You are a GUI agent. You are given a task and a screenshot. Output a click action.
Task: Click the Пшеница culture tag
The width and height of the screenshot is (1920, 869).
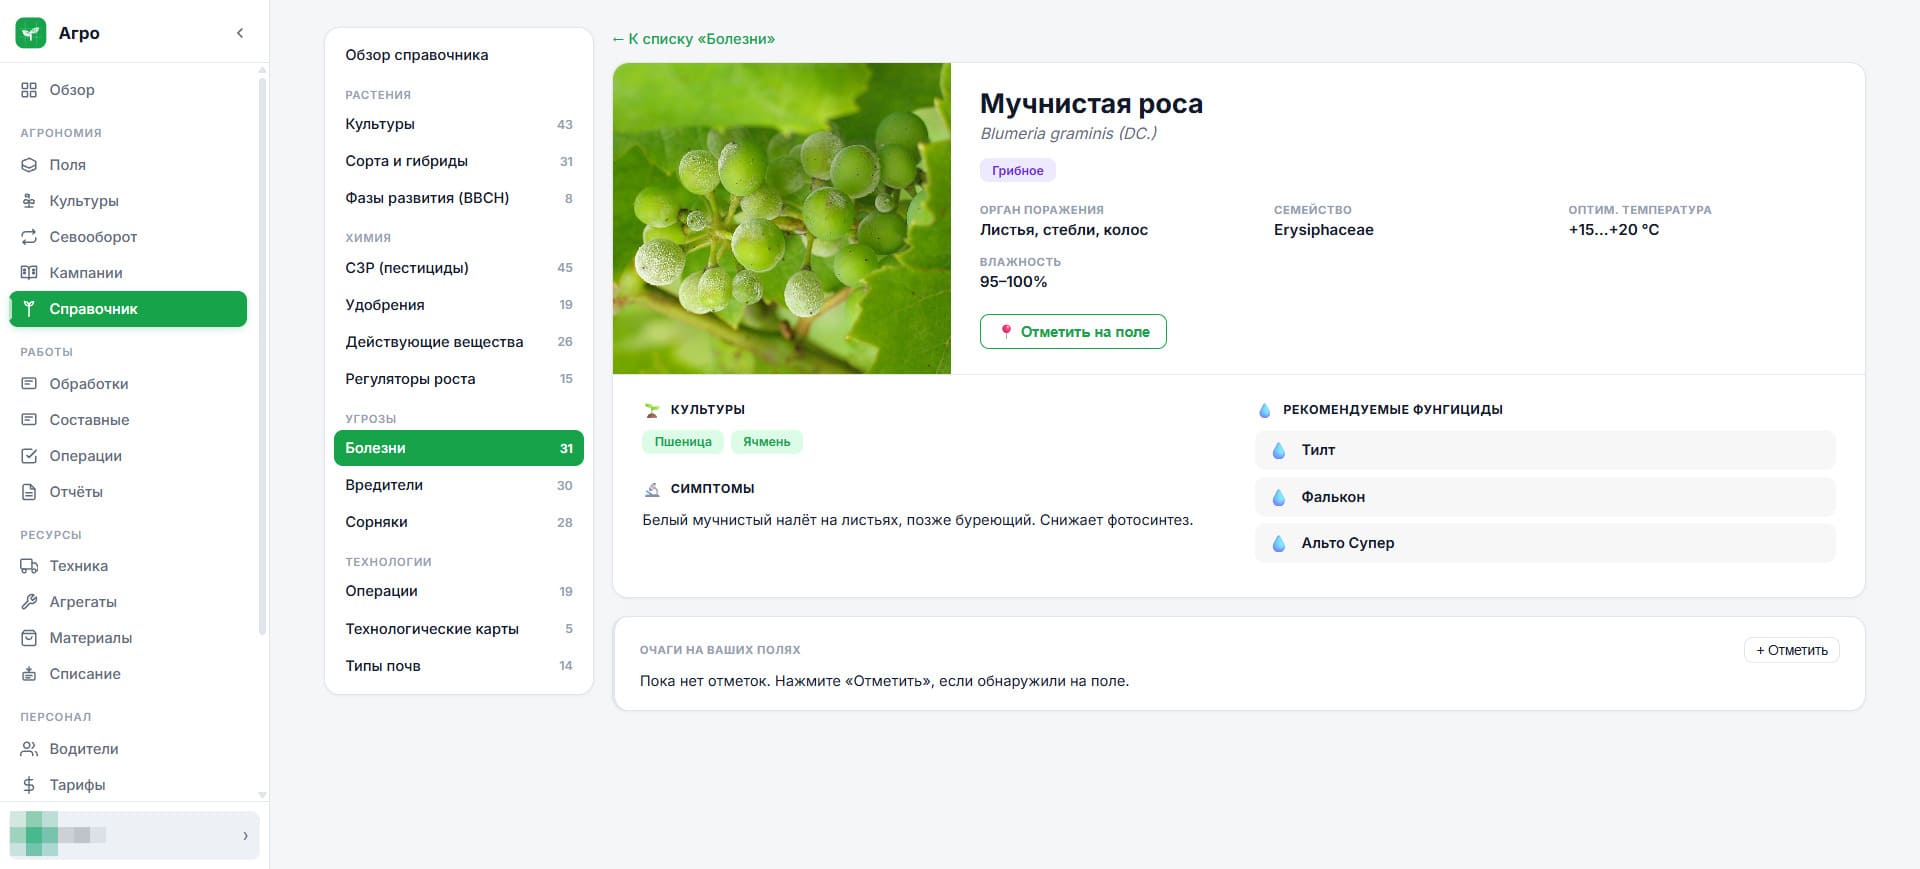point(683,442)
